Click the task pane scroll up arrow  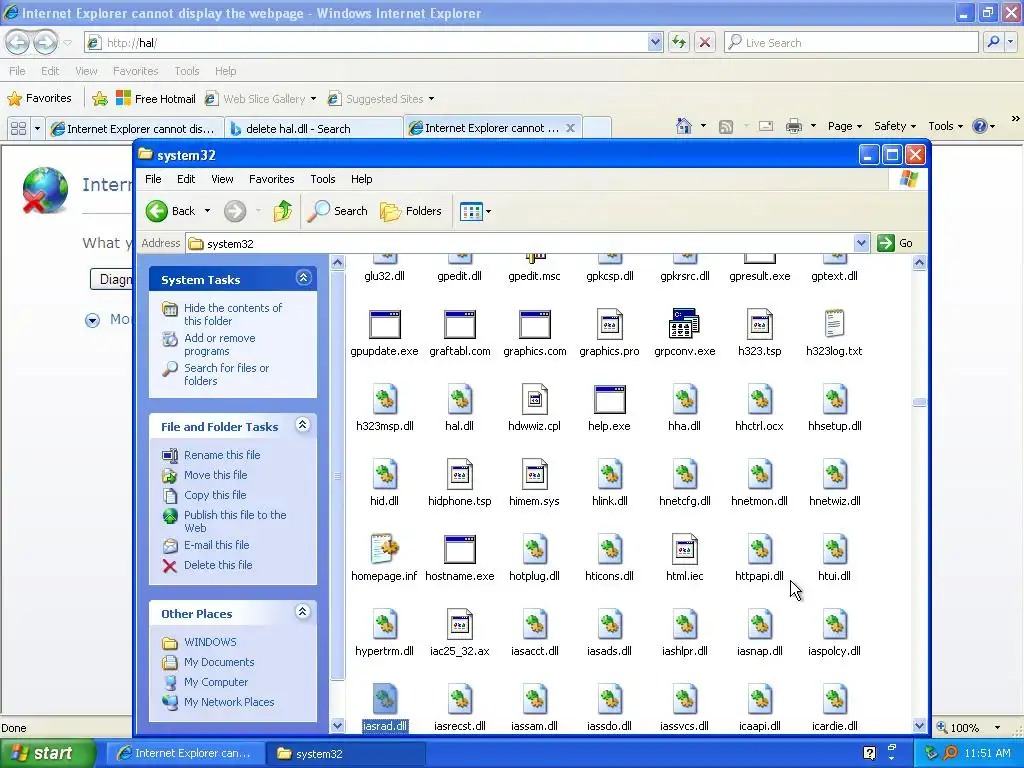point(337,263)
